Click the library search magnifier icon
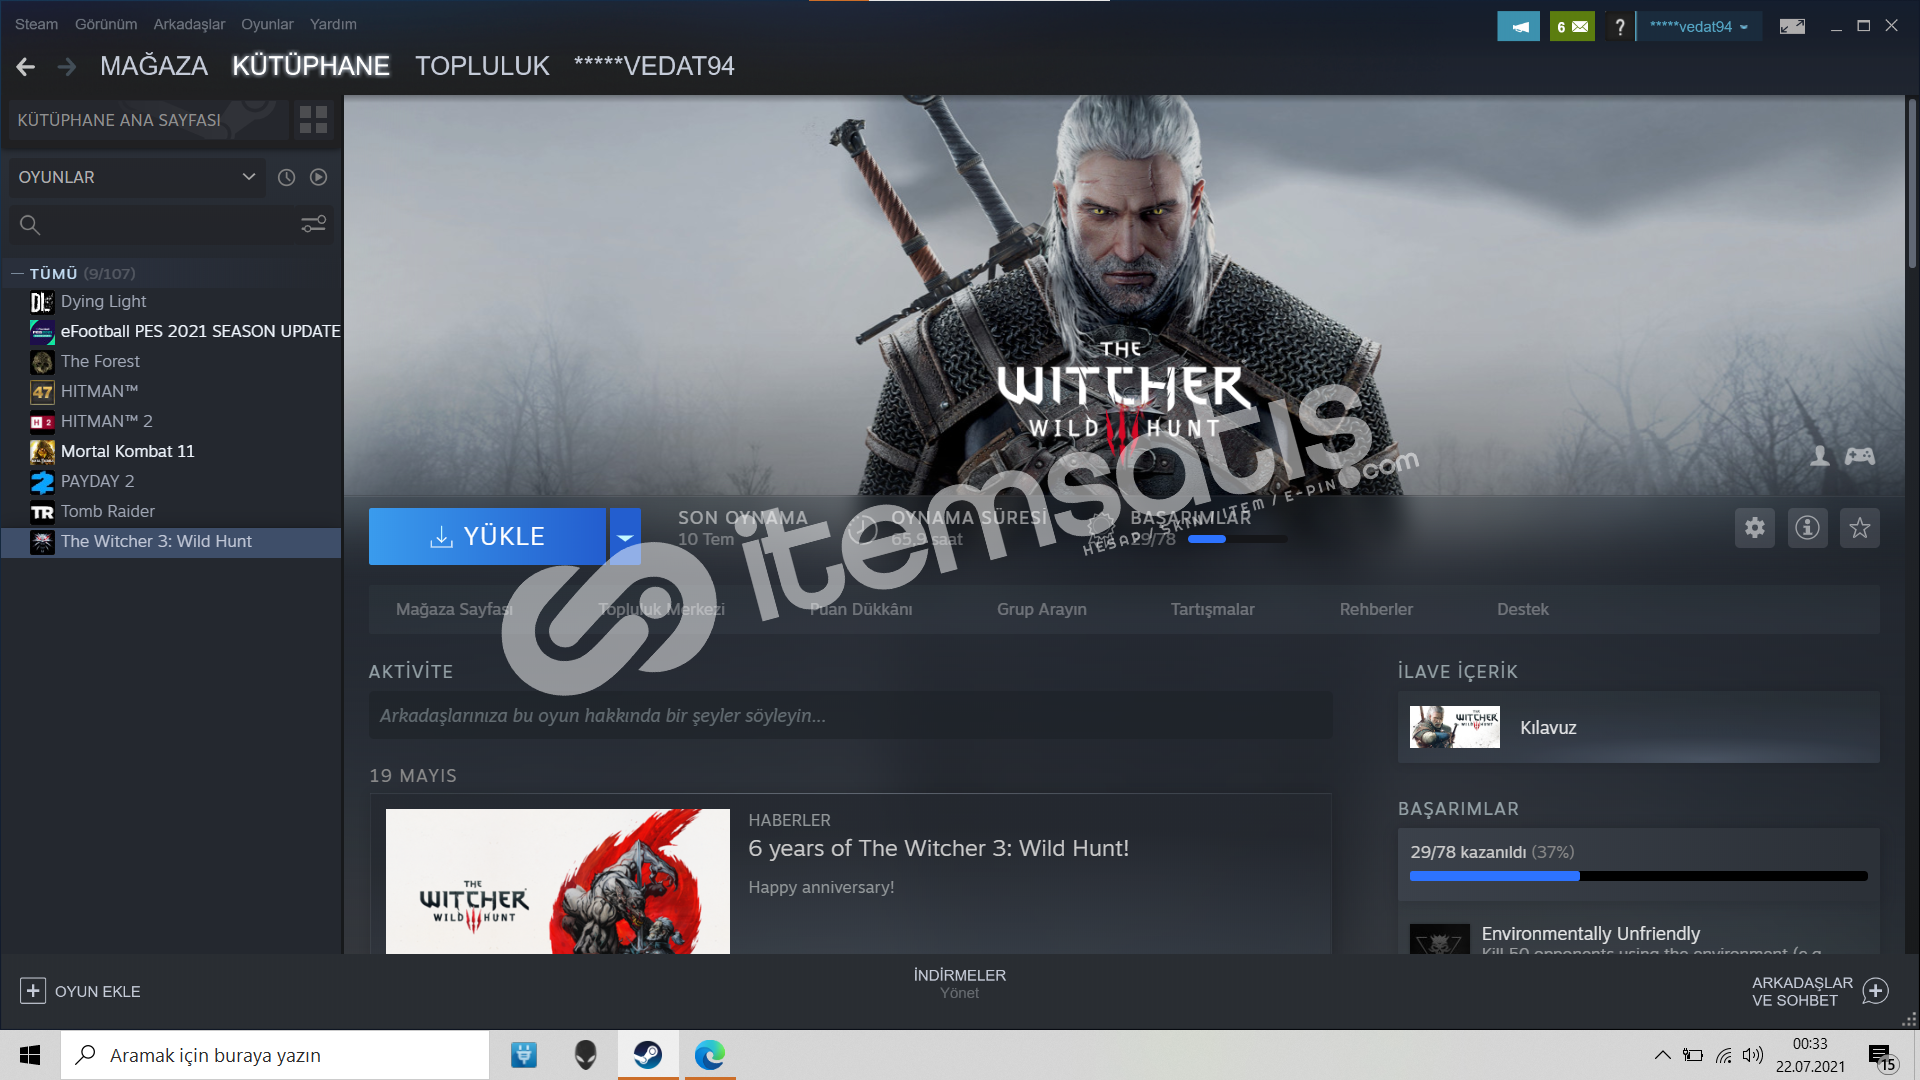Image resolution: width=1920 pixels, height=1080 pixels. [30, 225]
